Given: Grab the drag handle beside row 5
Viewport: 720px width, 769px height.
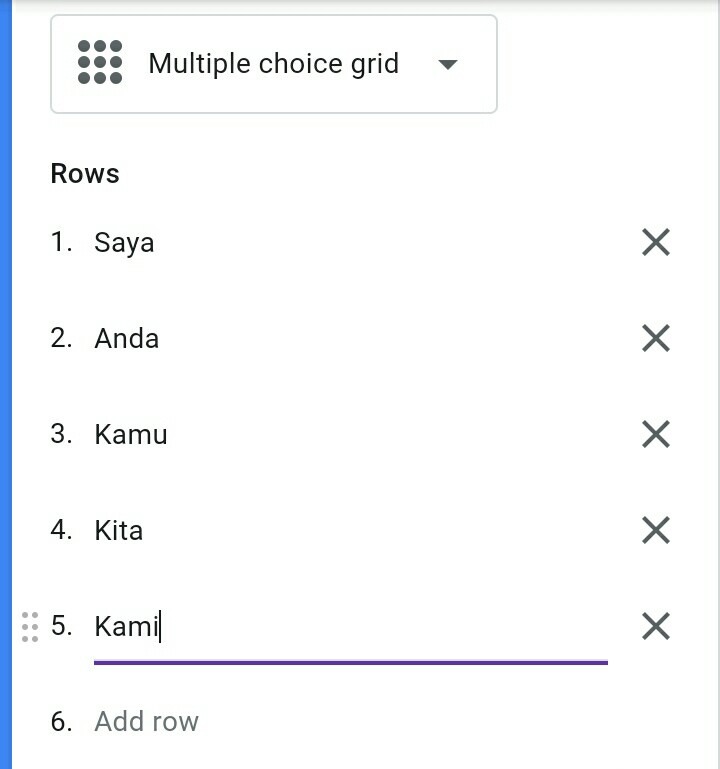Looking at the screenshot, I should (30, 626).
